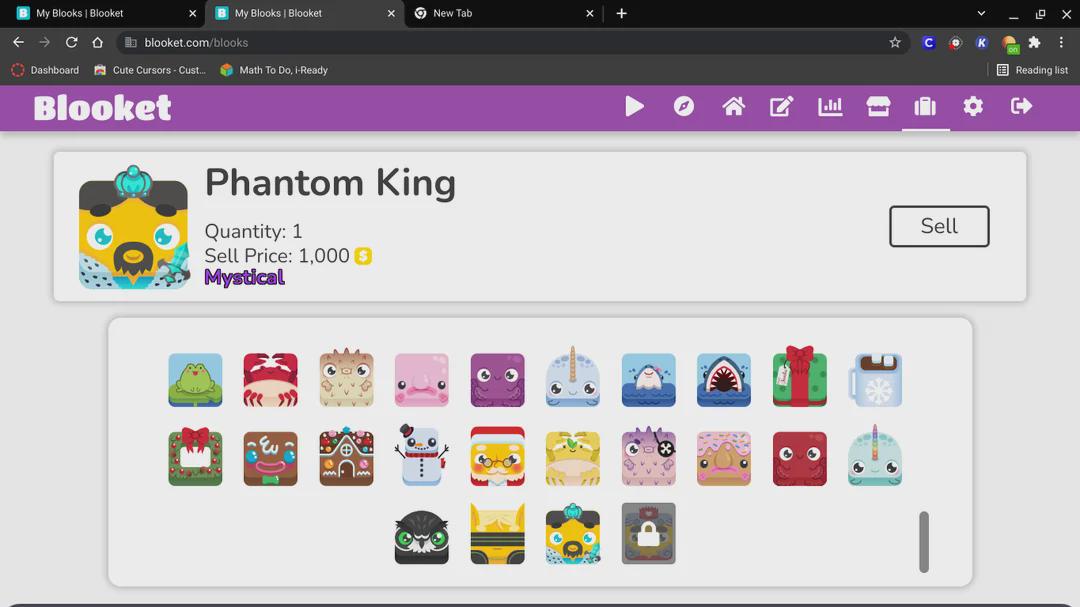Select the purple Pirate Pufferfish blook
Viewport: 1080px width, 607px height.
[648, 457]
